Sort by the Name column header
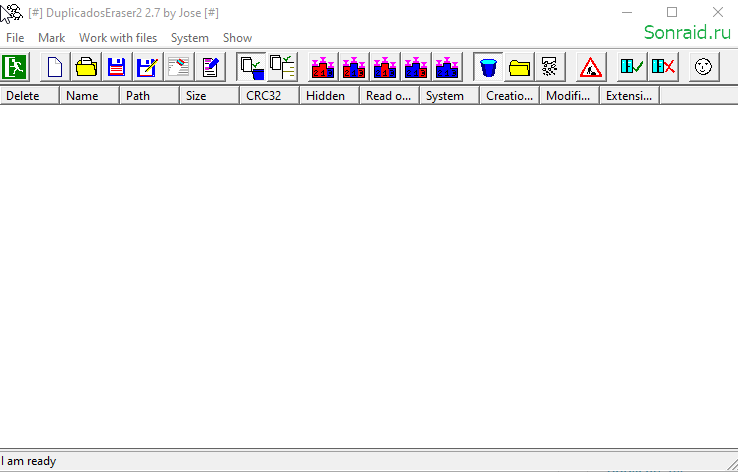The height and width of the screenshot is (472, 738). click(x=89, y=96)
